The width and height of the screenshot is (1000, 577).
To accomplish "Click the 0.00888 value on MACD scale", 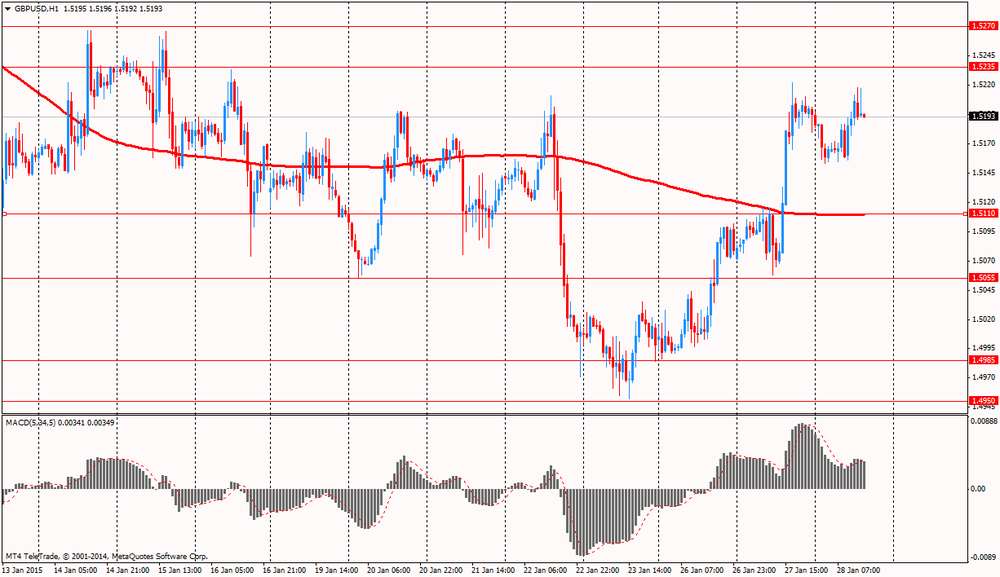I will (x=983, y=421).
